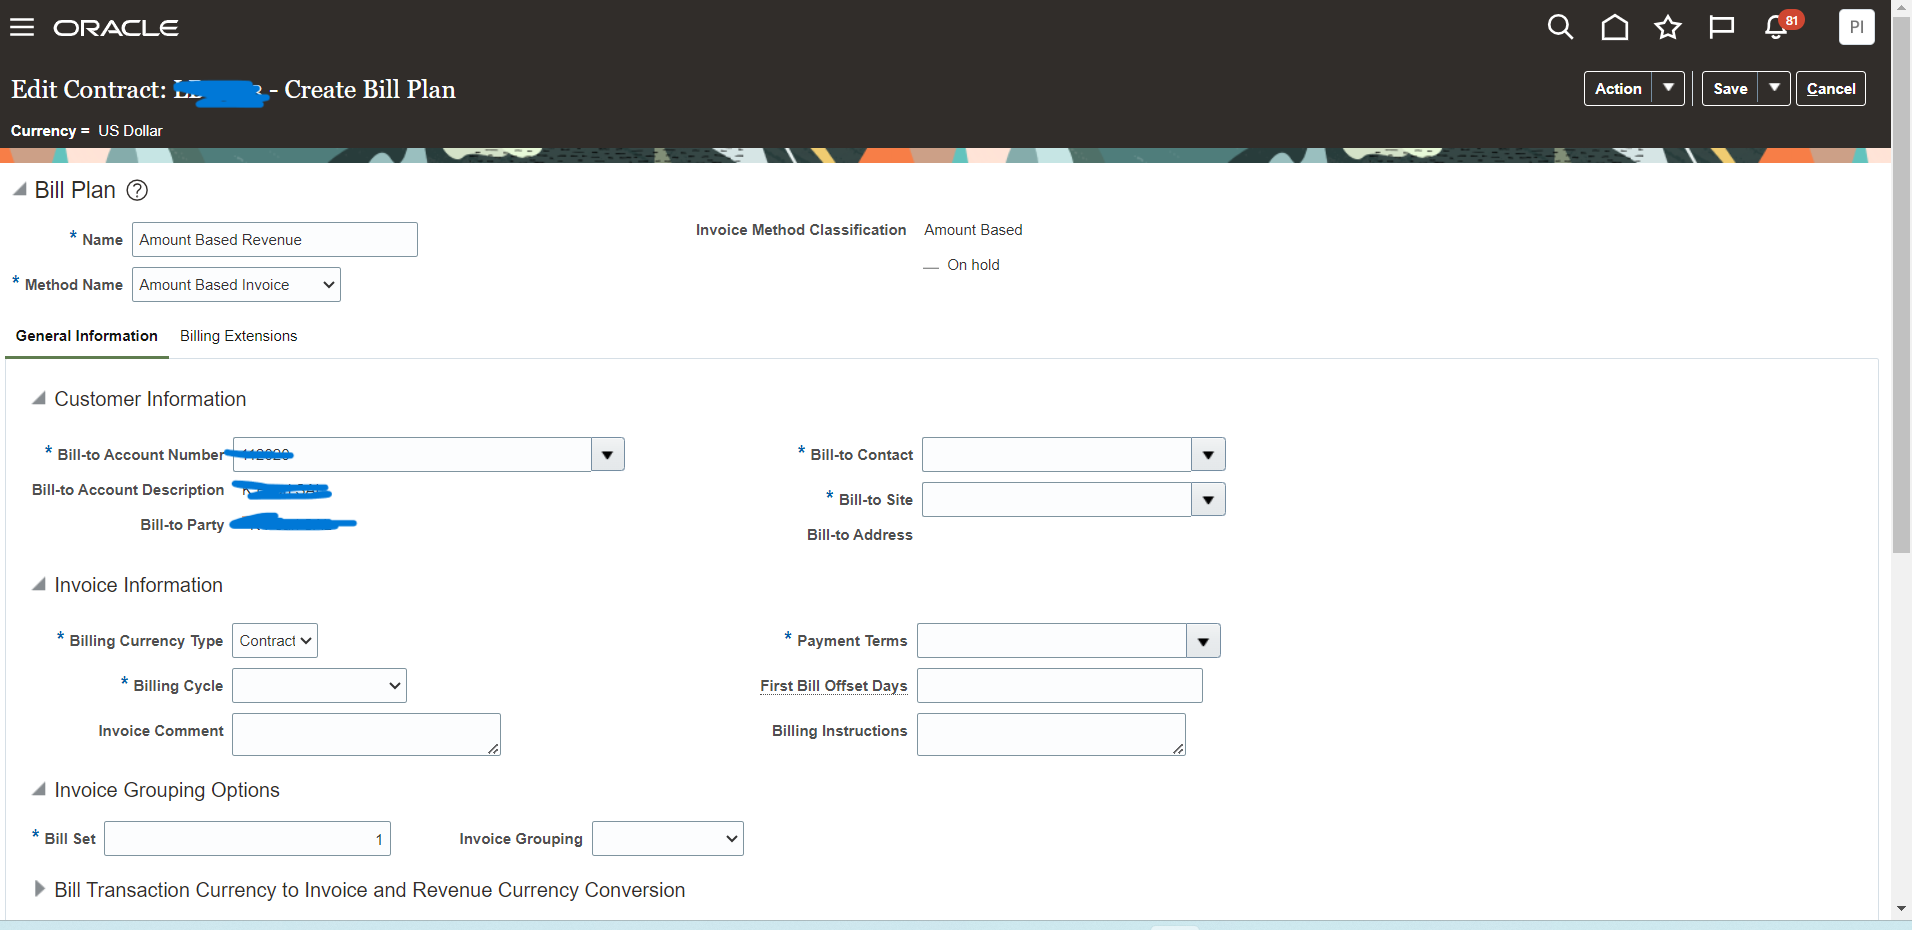Viewport: 1912px width, 930px height.
Task: Open the Bill-to Contact dropdown list
Action: click(1206, 454)
